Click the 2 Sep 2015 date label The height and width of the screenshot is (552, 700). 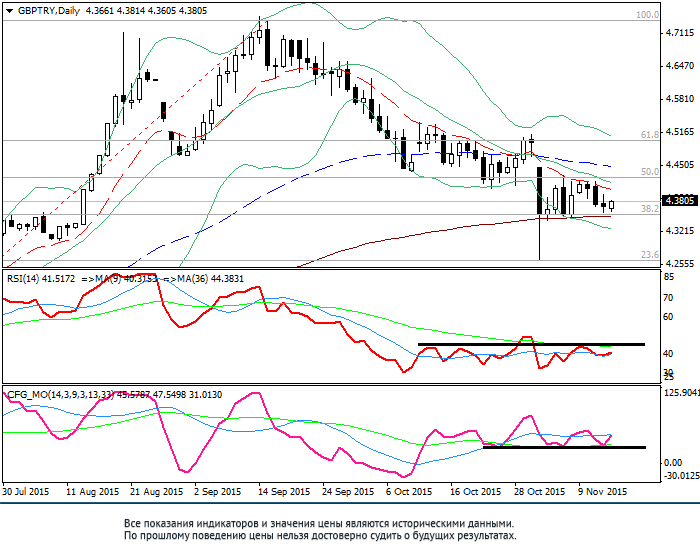pyautogui.click(x=218, y=492)
